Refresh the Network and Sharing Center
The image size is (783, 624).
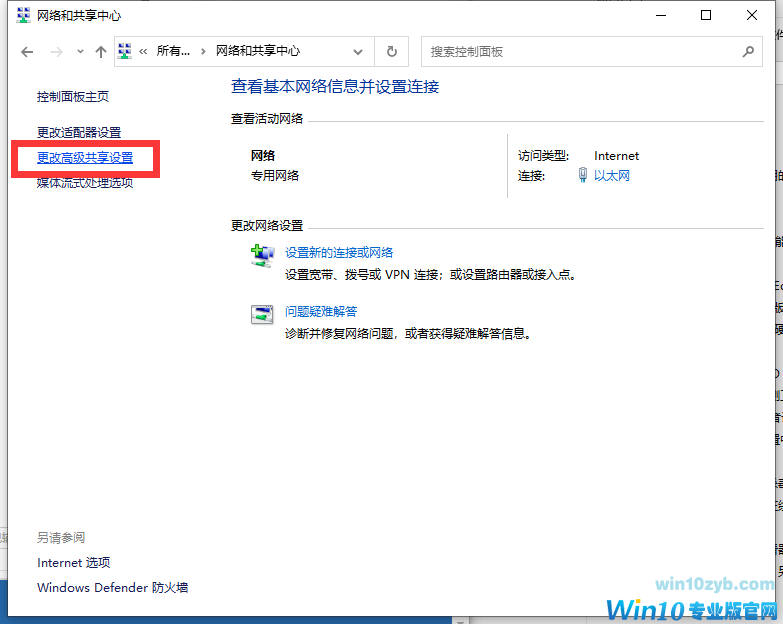392,51
